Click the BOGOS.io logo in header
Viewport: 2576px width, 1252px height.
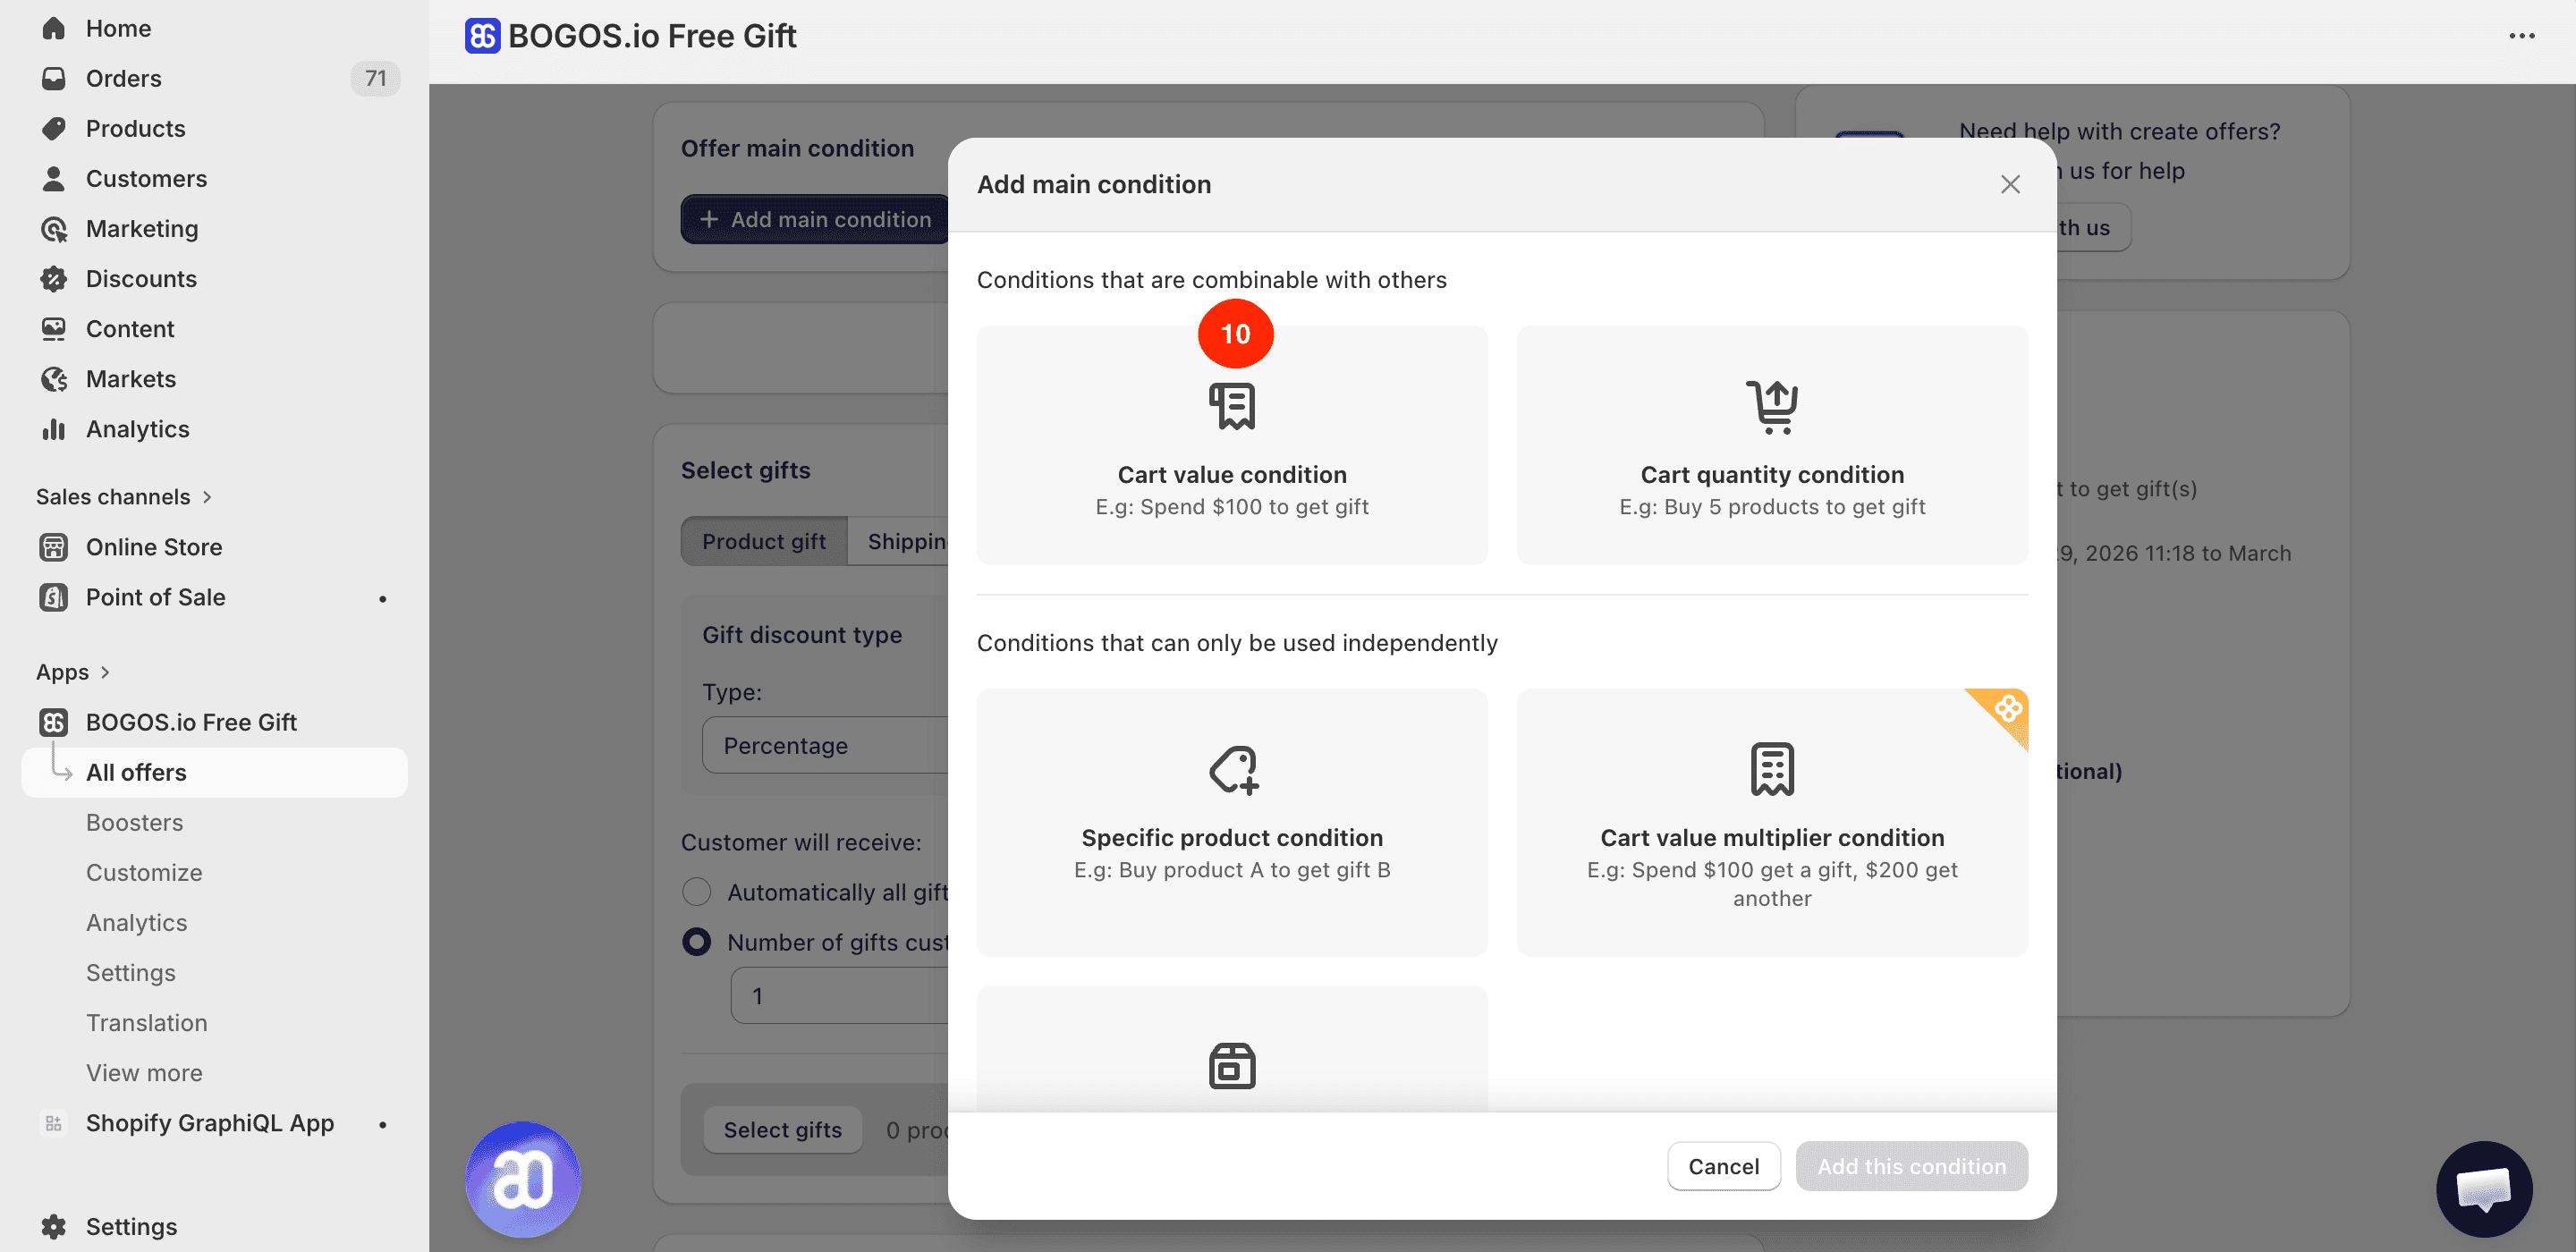coord(482,36)
